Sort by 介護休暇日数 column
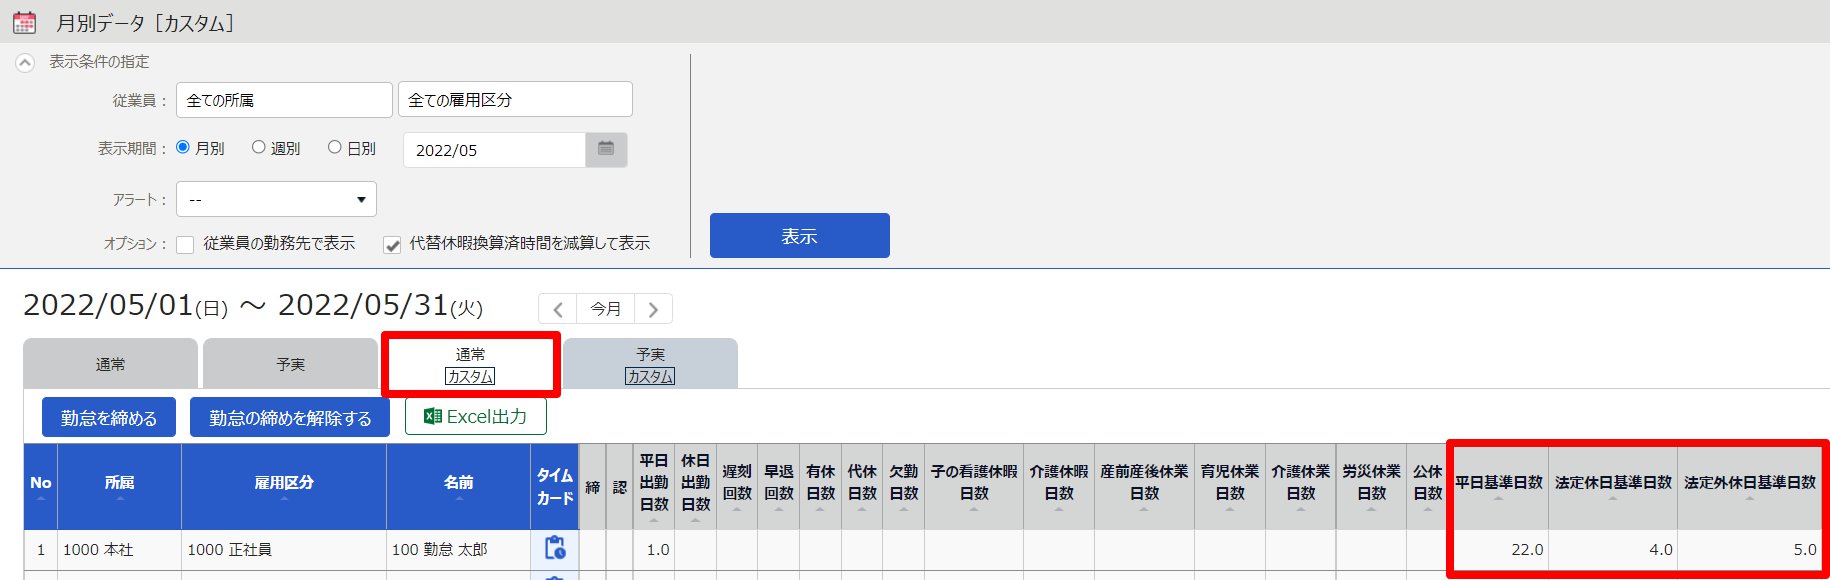This screenshot has height=580, width=1830. click(1059, 486)
